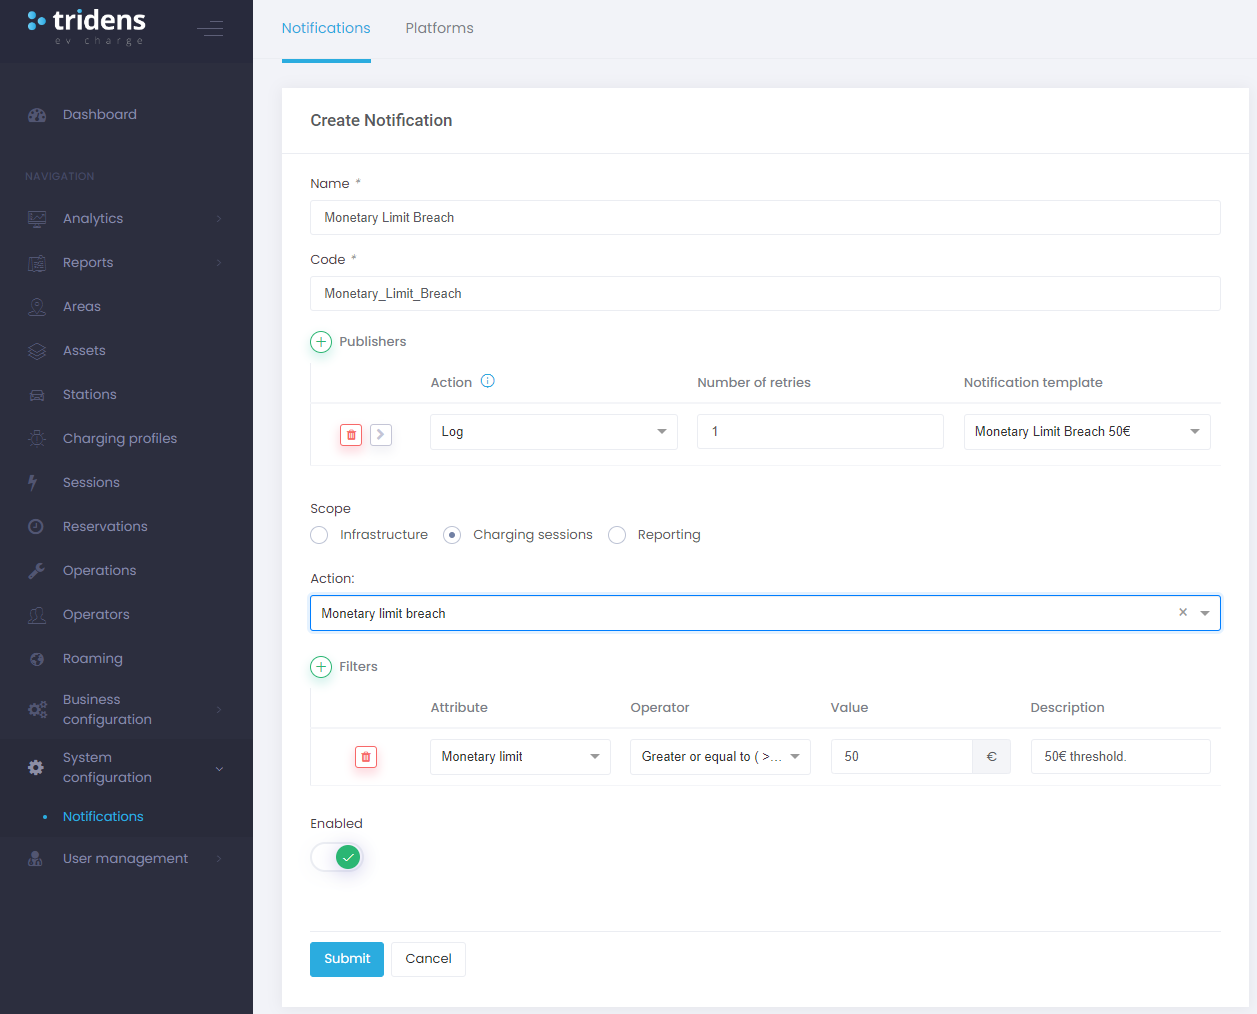Delete the Monetary limit filter row
Screen dimensions: 1257x1014
point(366,757)
